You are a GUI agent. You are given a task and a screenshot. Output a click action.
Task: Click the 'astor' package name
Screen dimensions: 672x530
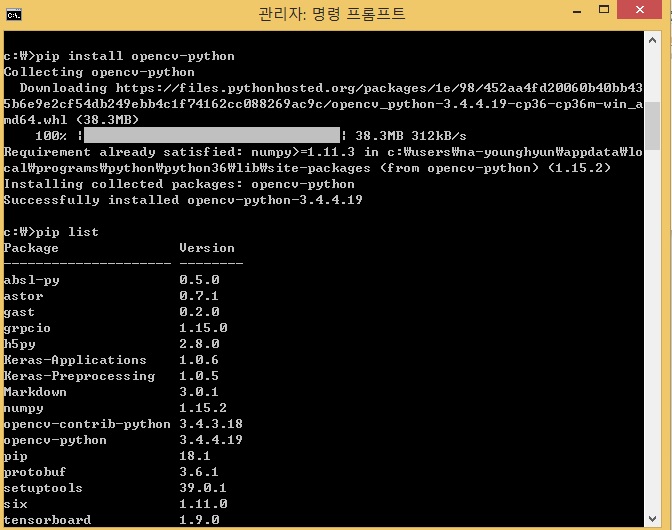23,296
